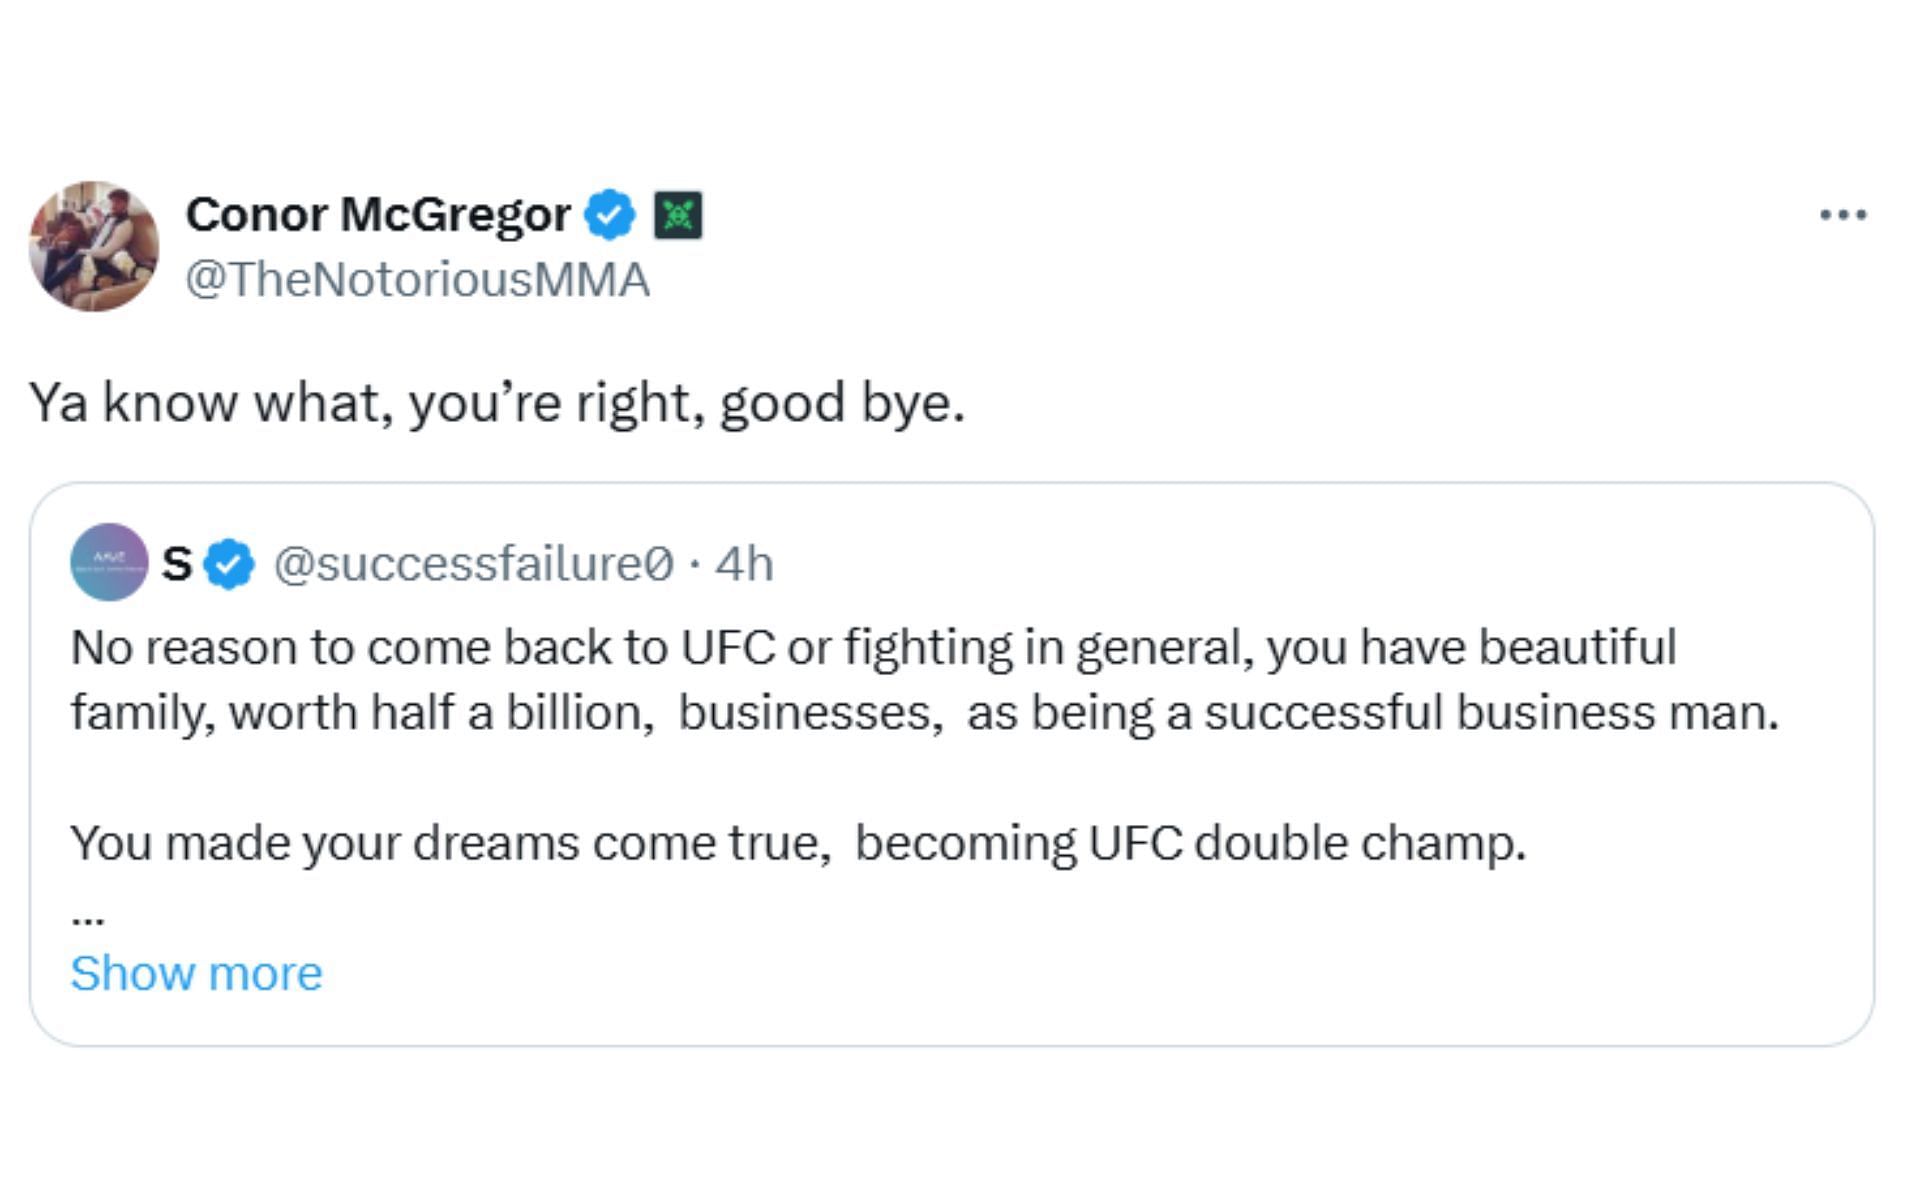Expand the quoted tweet with "Show more"
This screenshot has height=1200, width=1920.
pos(196,973)
